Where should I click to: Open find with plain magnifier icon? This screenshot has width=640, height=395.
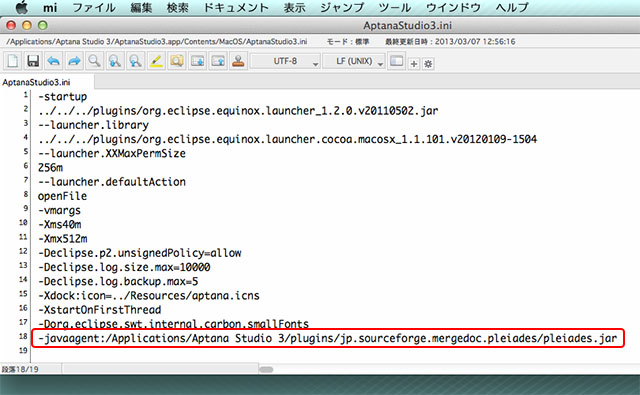pyautogui.click(x=95, y=61)
